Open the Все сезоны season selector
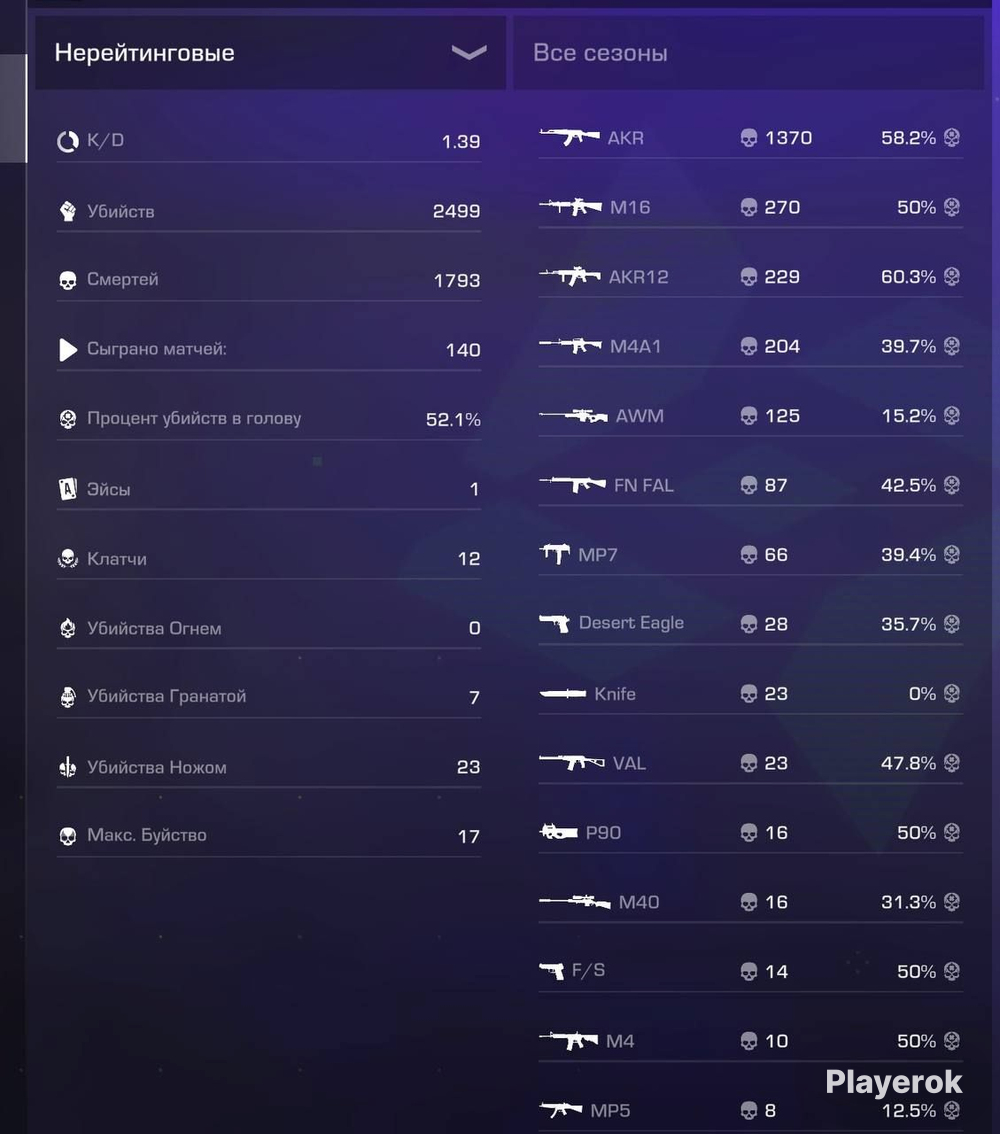The image size is (1000, 1134). pyautogui.click(x=748, y=53)
